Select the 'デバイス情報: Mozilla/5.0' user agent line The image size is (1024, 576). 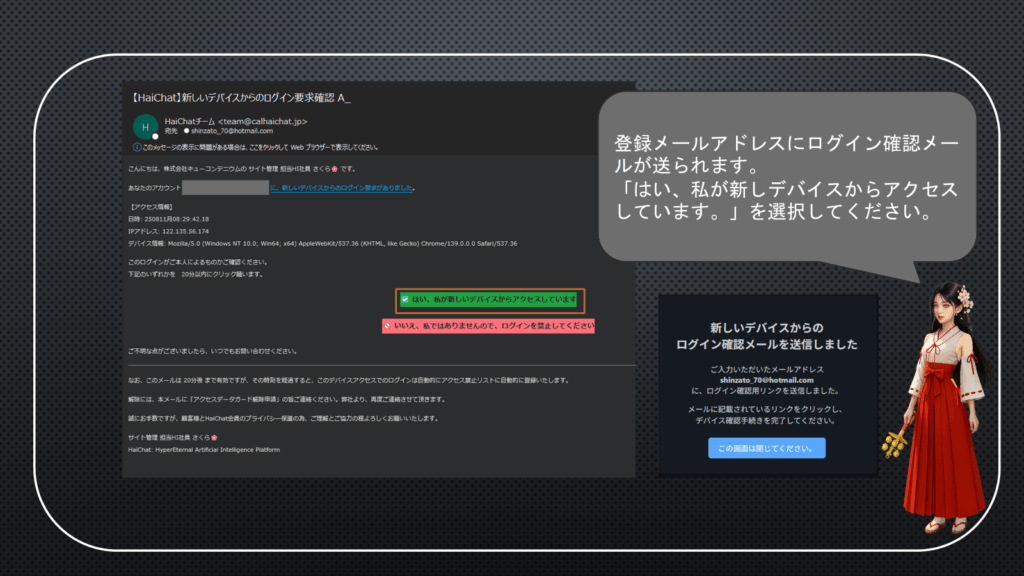coord(323,244)
